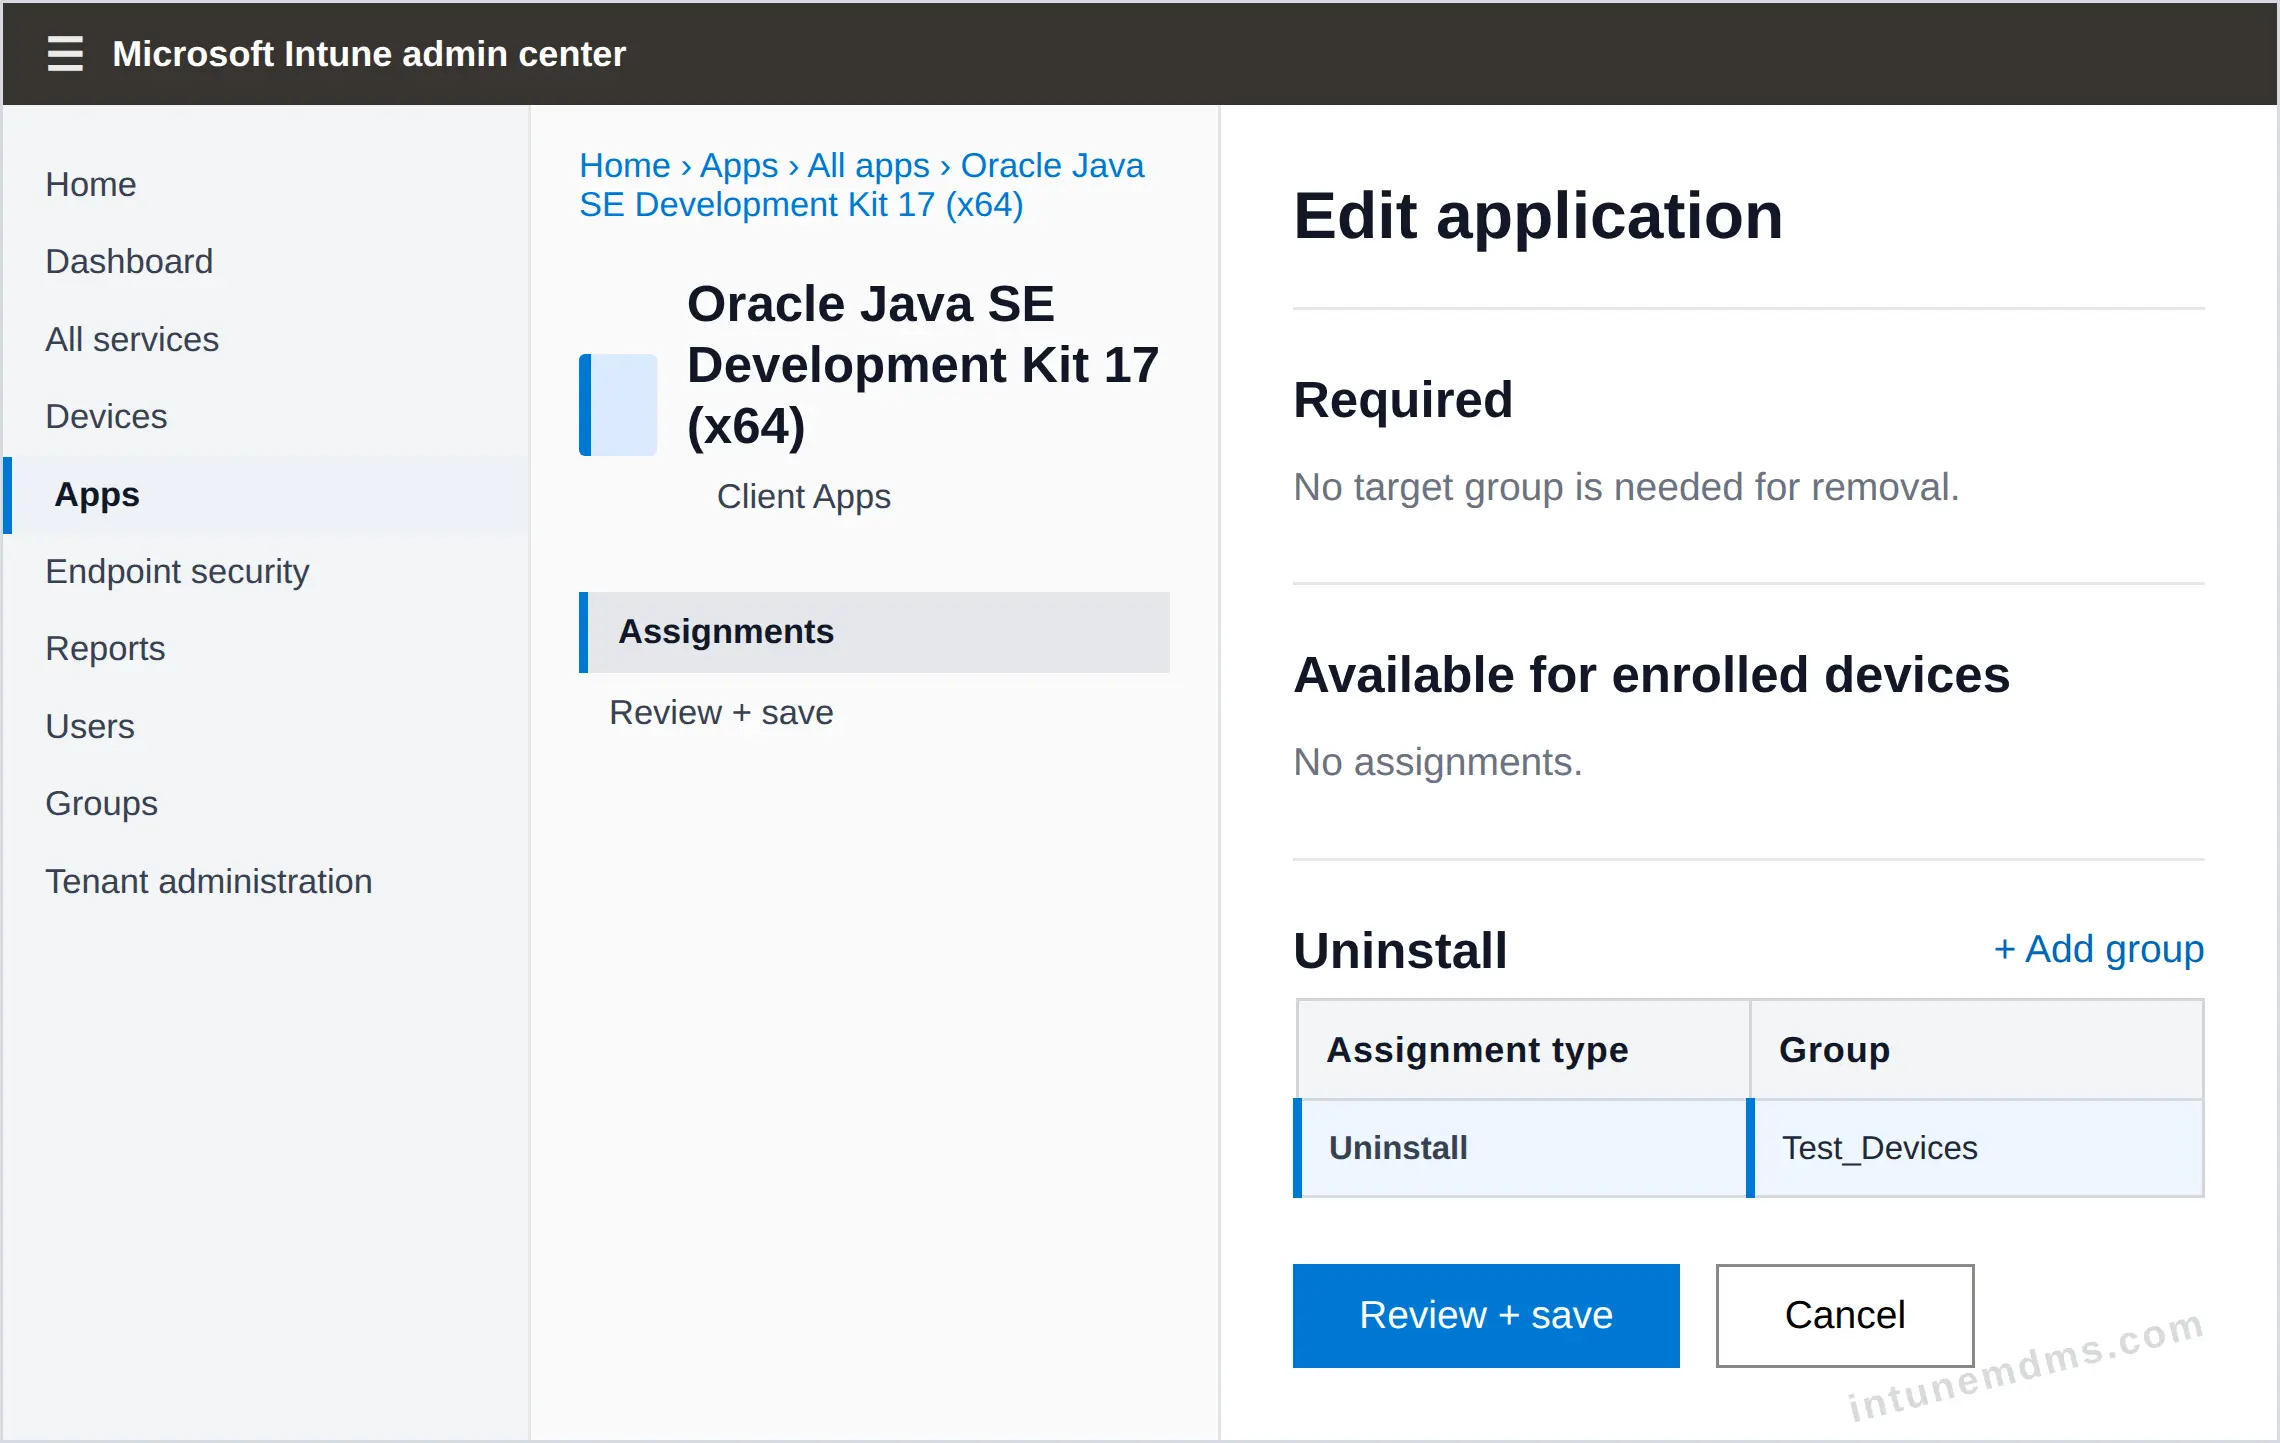The image size is (2280, 1443).
Task: Select the Test_Devices group cell
Action: coord(1976,1148)
